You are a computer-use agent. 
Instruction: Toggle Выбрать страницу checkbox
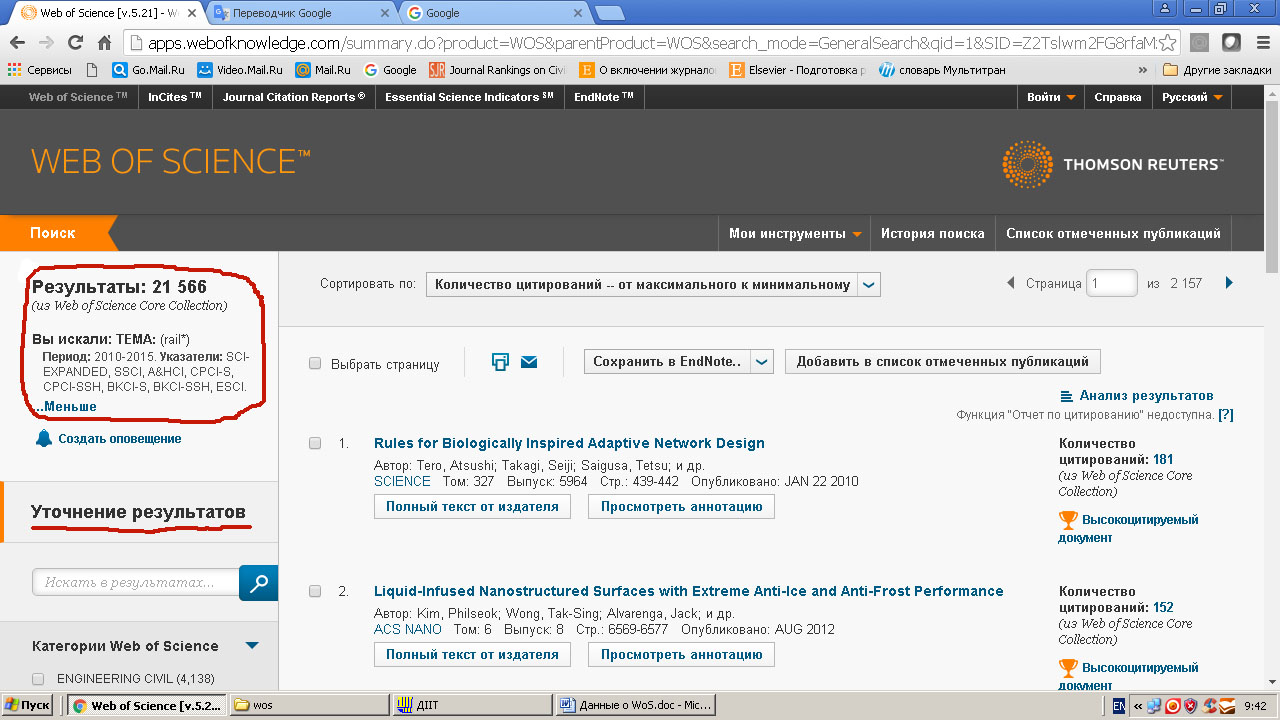click(315, 364)
